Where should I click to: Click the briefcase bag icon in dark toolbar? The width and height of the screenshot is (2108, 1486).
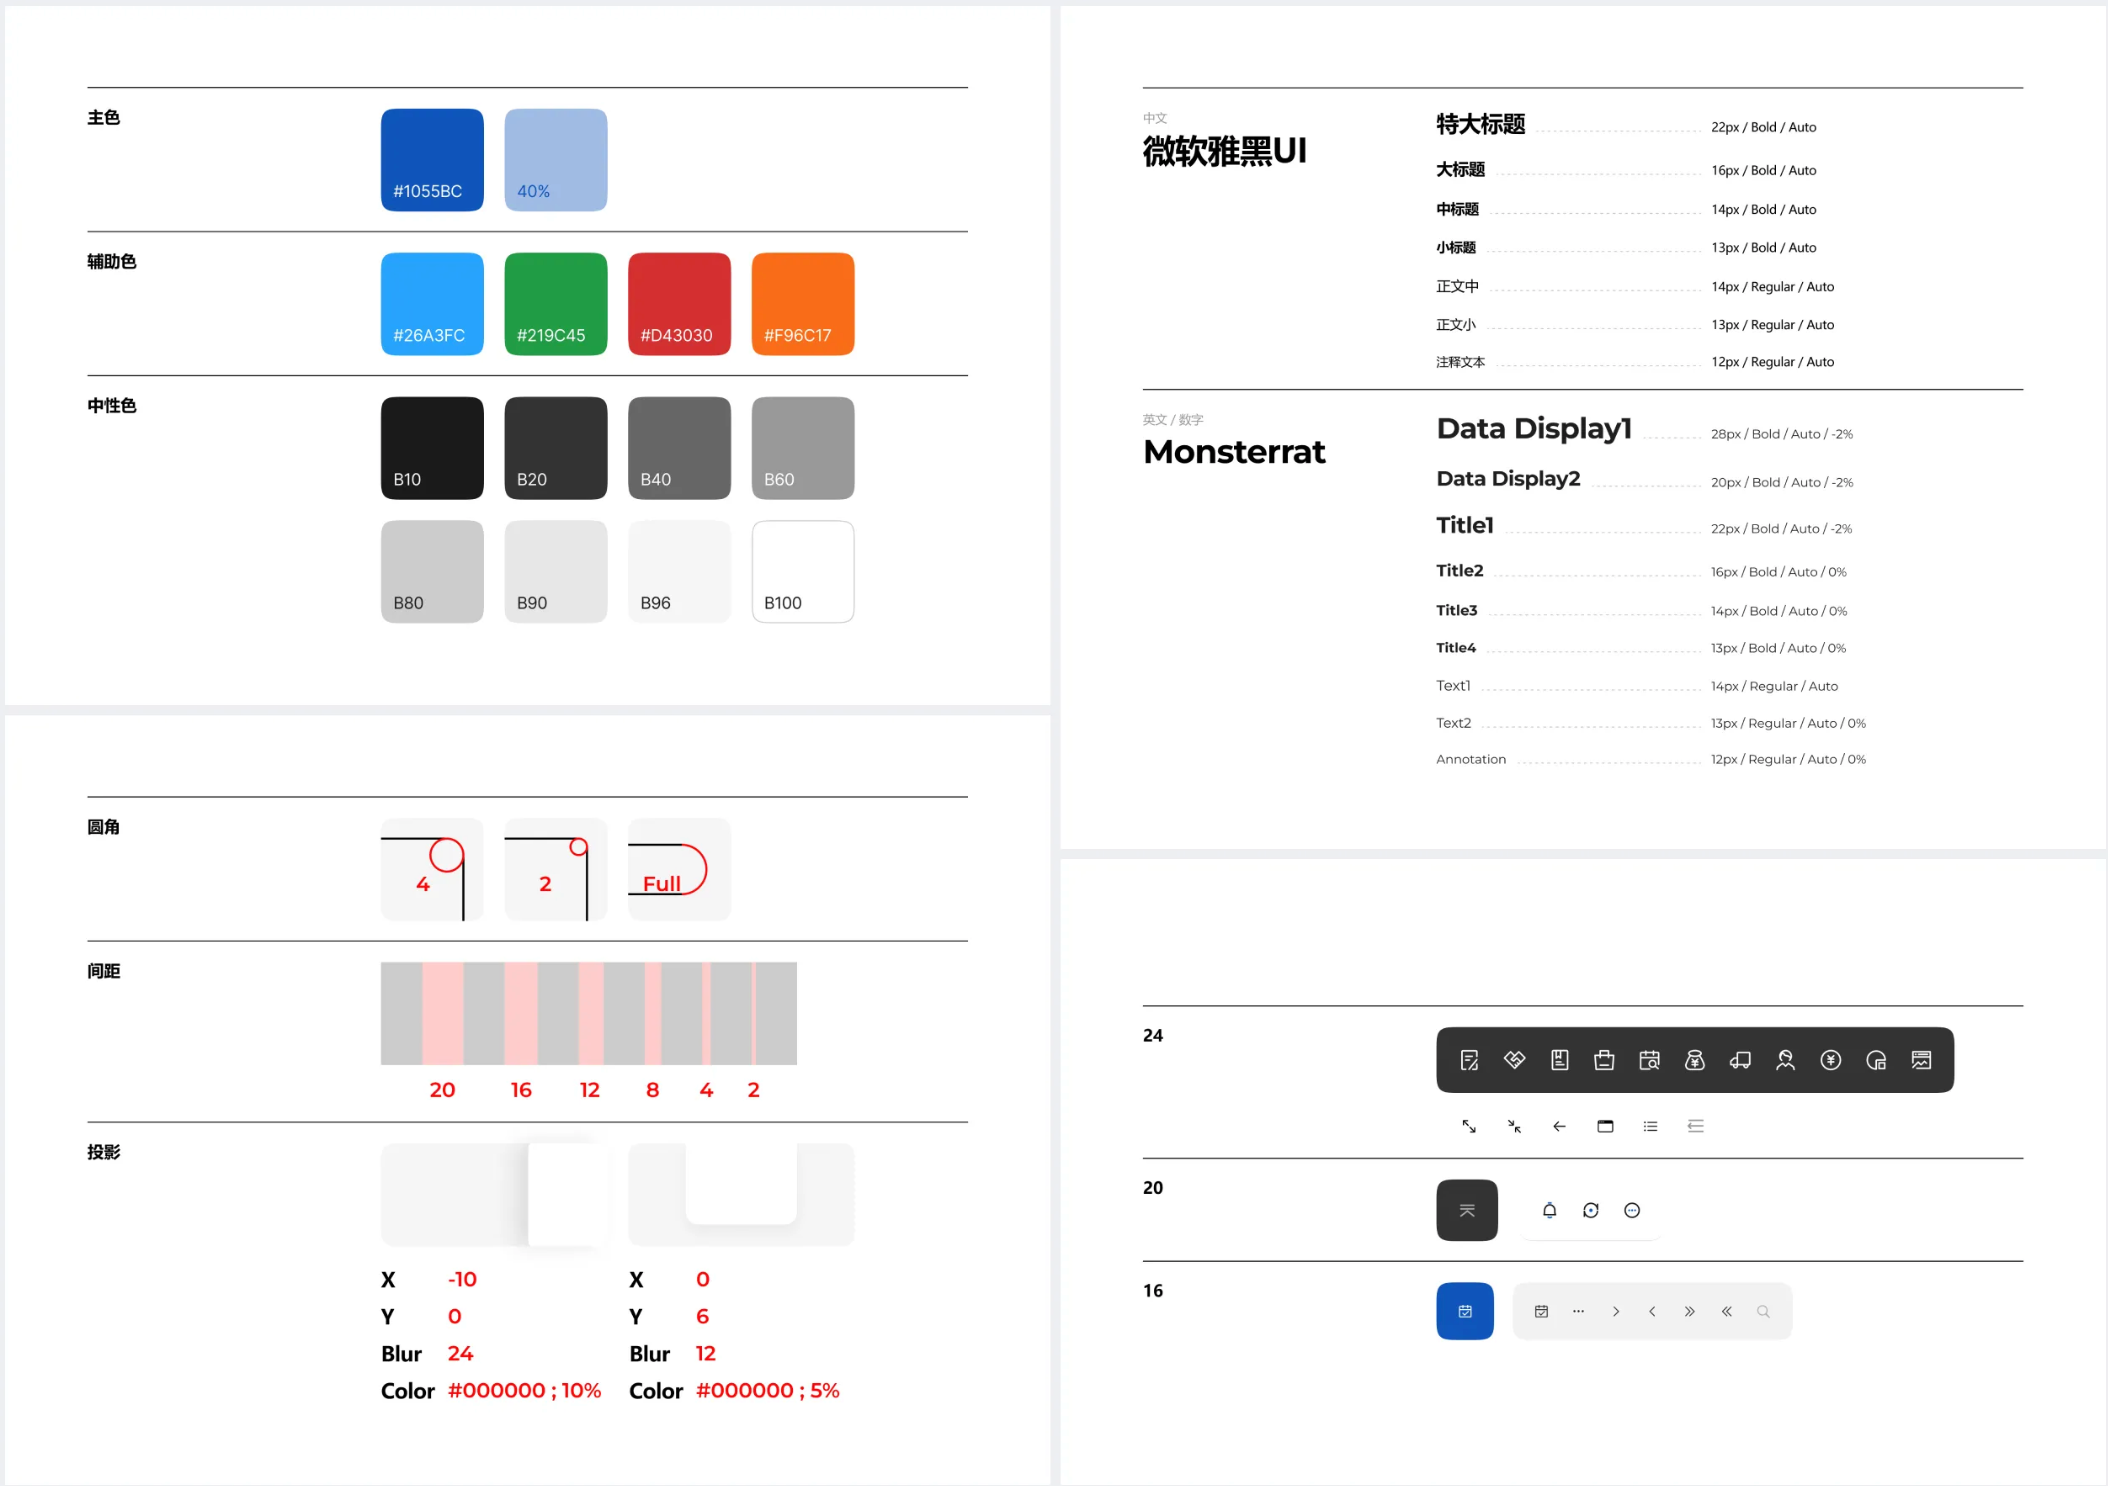1604,1060
